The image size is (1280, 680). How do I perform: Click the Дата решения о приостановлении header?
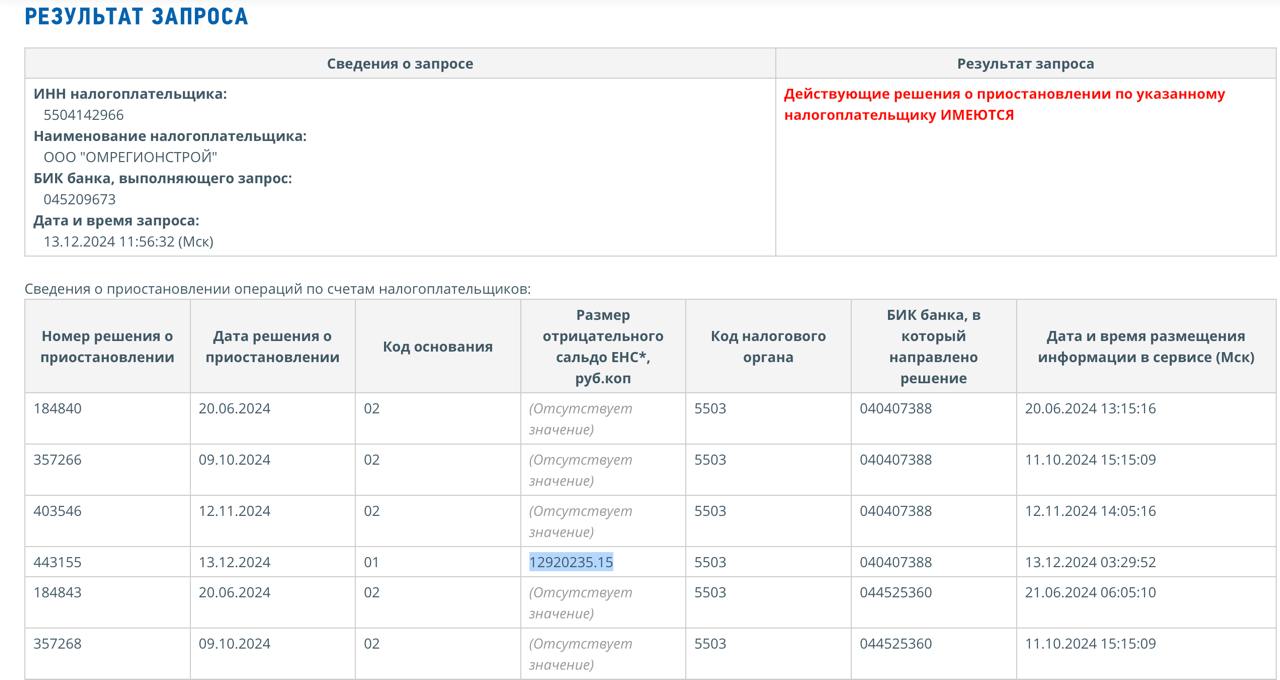272,346
